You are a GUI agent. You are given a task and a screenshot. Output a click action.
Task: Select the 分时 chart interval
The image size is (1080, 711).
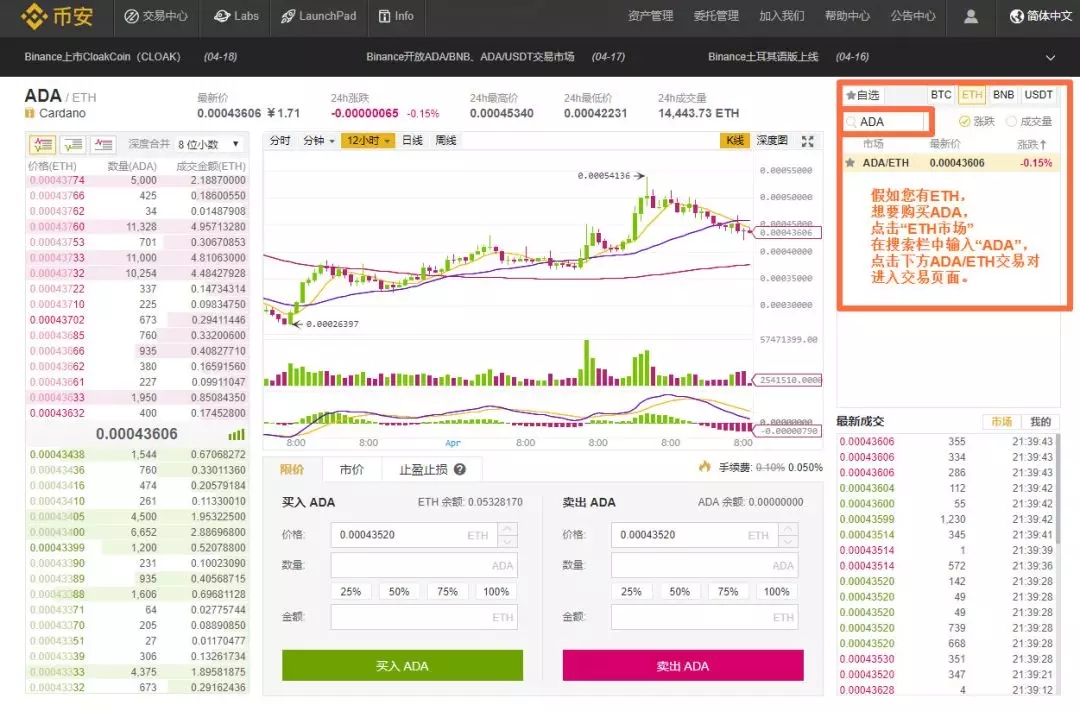coord(280,141)
